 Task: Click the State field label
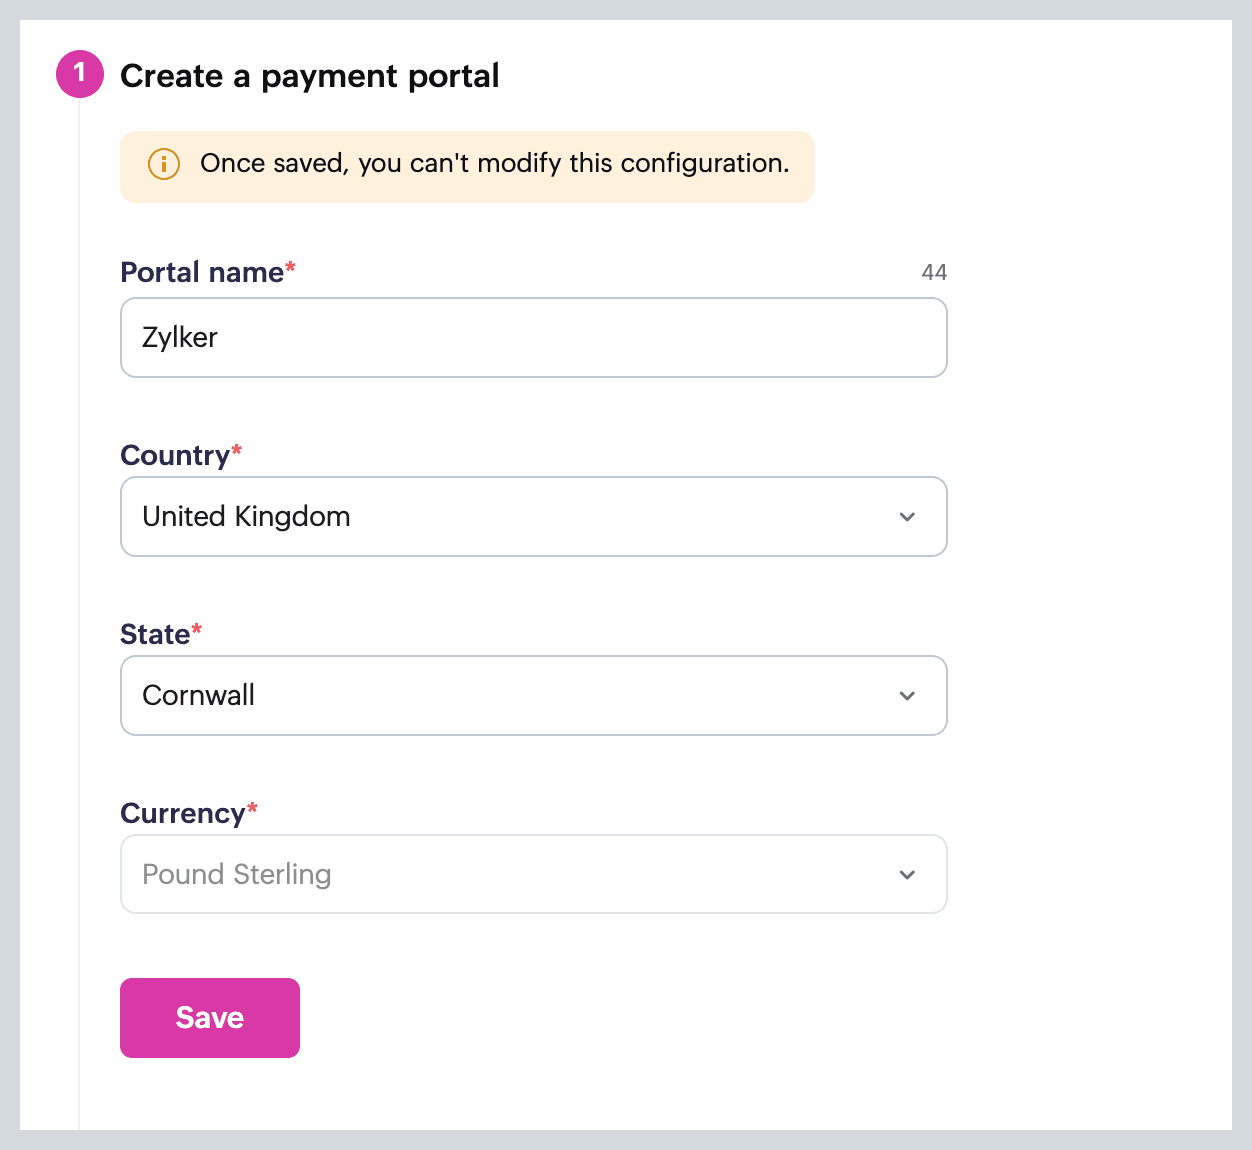155,634
